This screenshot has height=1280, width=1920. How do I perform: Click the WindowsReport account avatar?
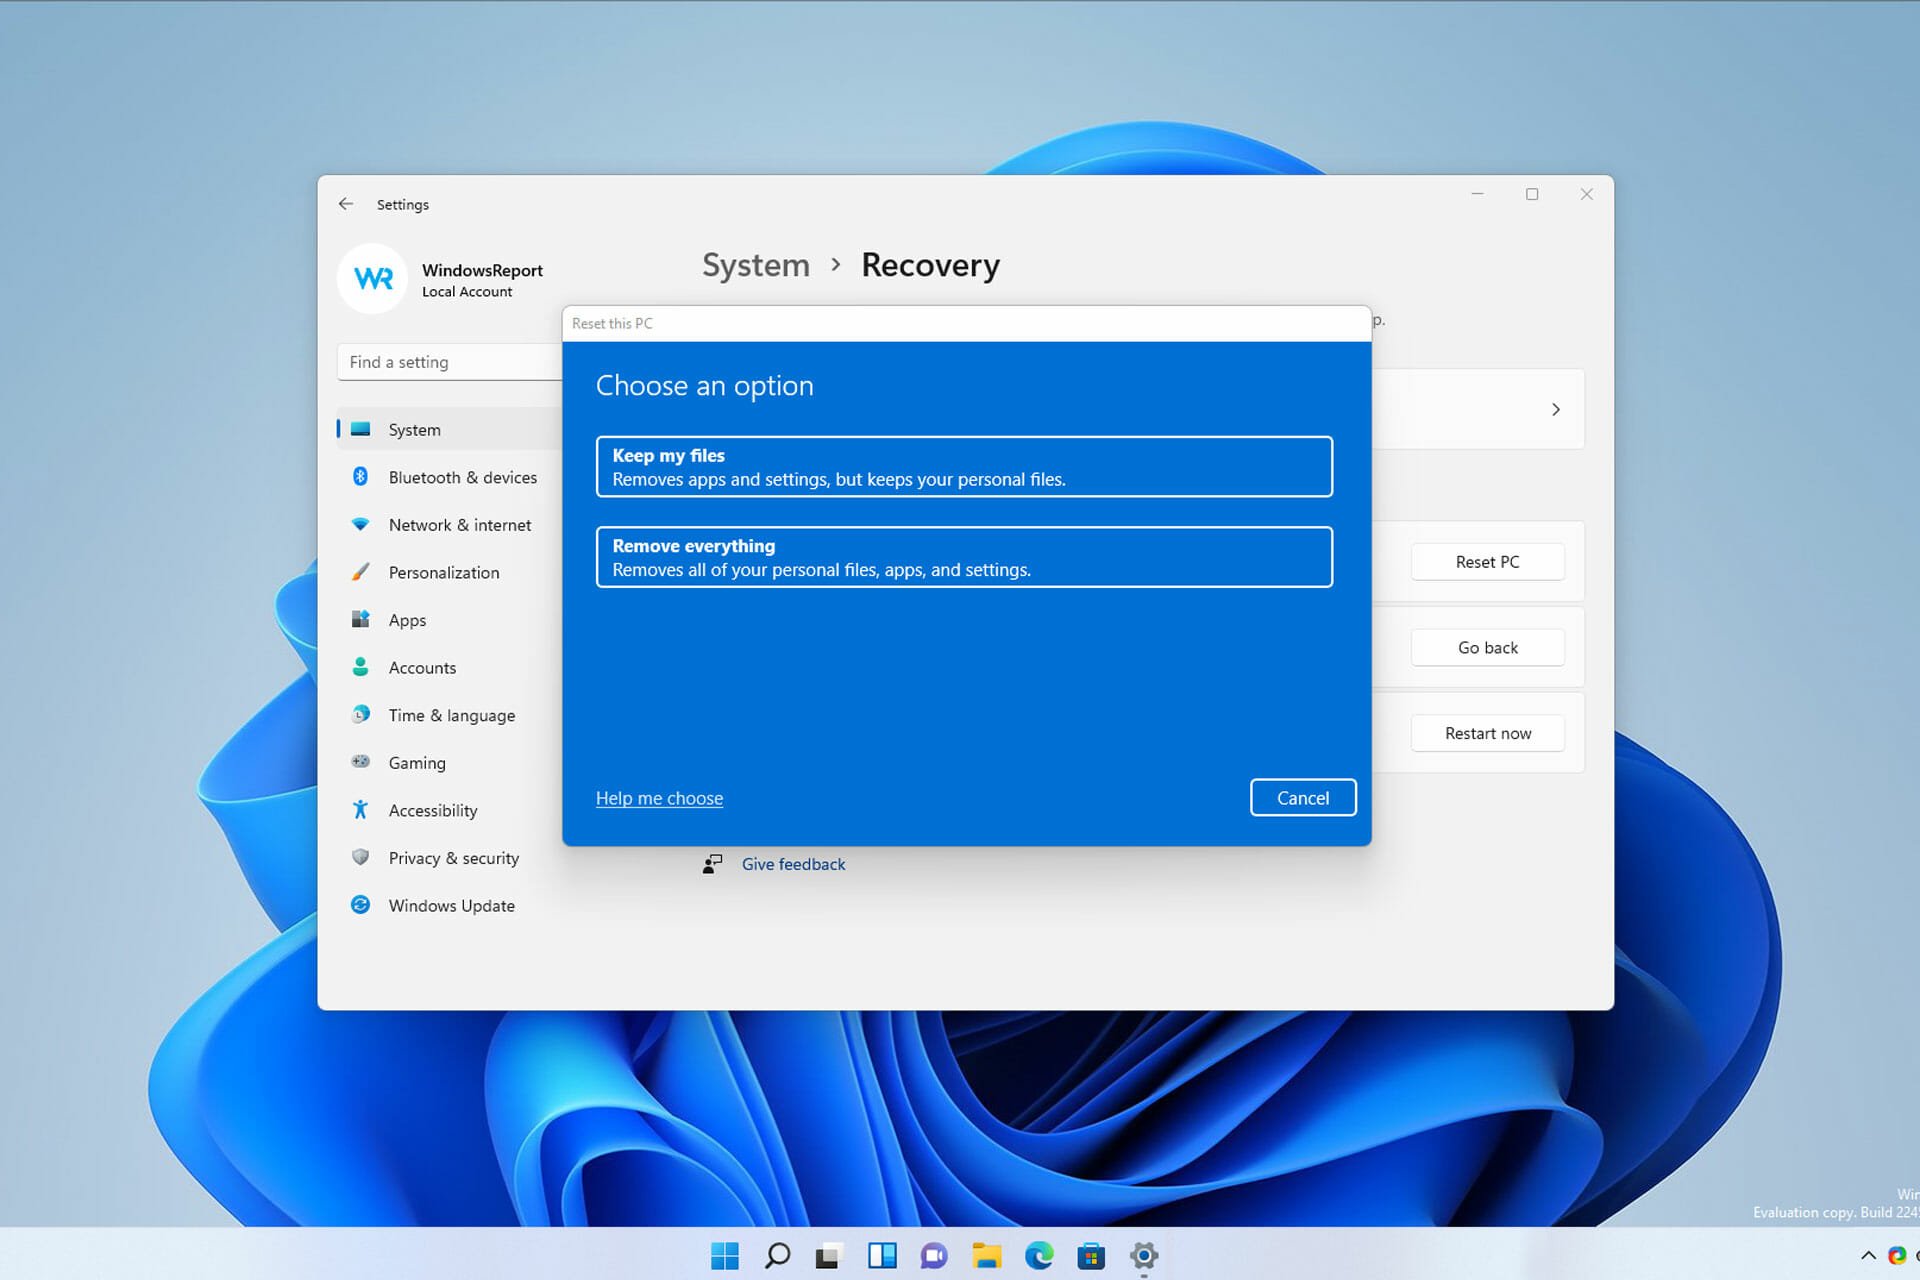(372, 278)
